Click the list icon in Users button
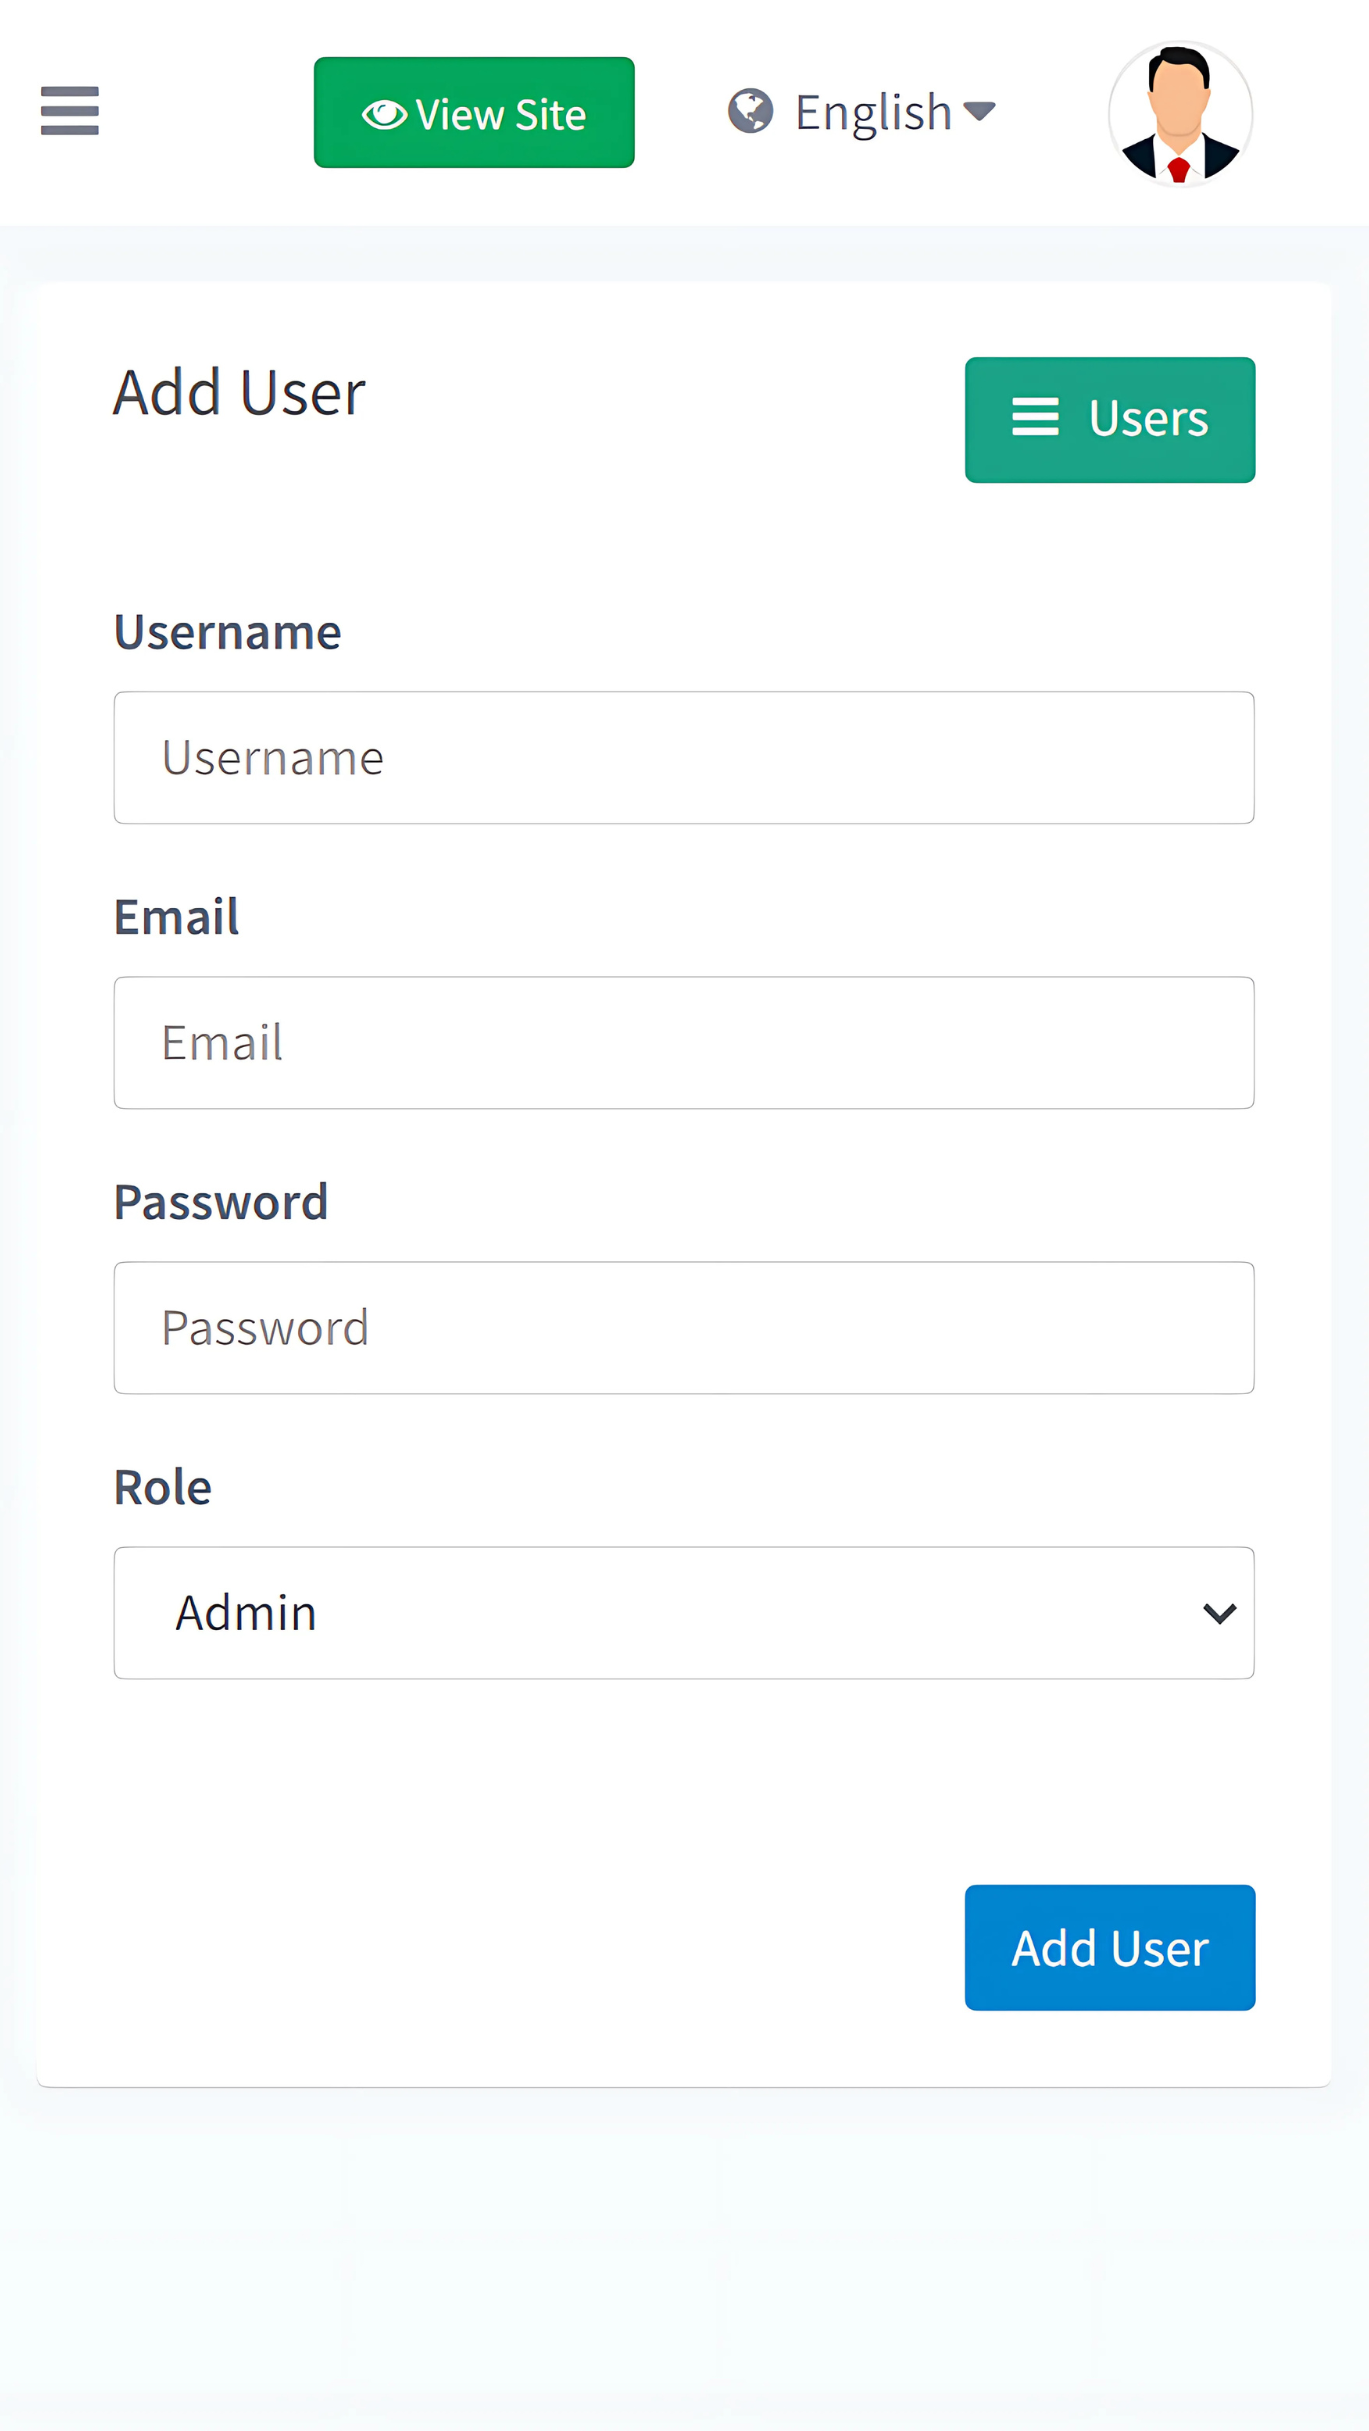Screen dimensions: 1369x2431 click(1035, 418)
